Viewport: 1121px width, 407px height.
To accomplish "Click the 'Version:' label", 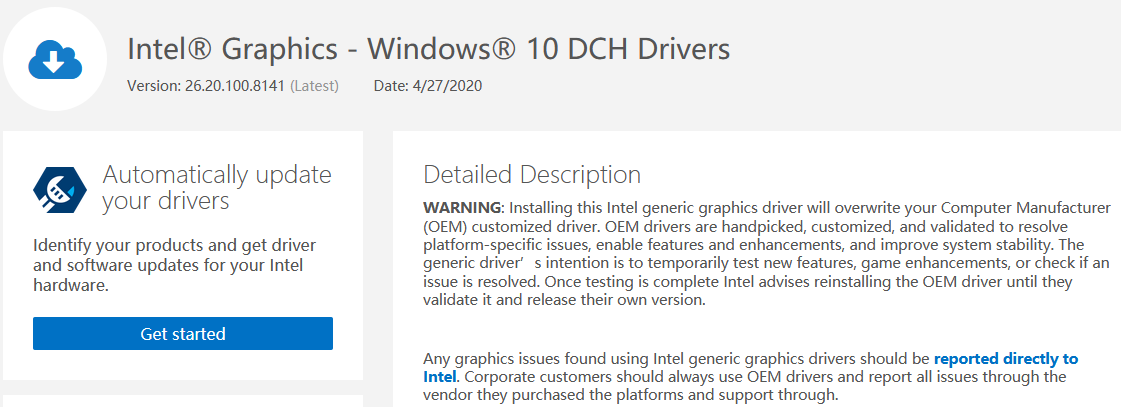I will coord(154,86).
